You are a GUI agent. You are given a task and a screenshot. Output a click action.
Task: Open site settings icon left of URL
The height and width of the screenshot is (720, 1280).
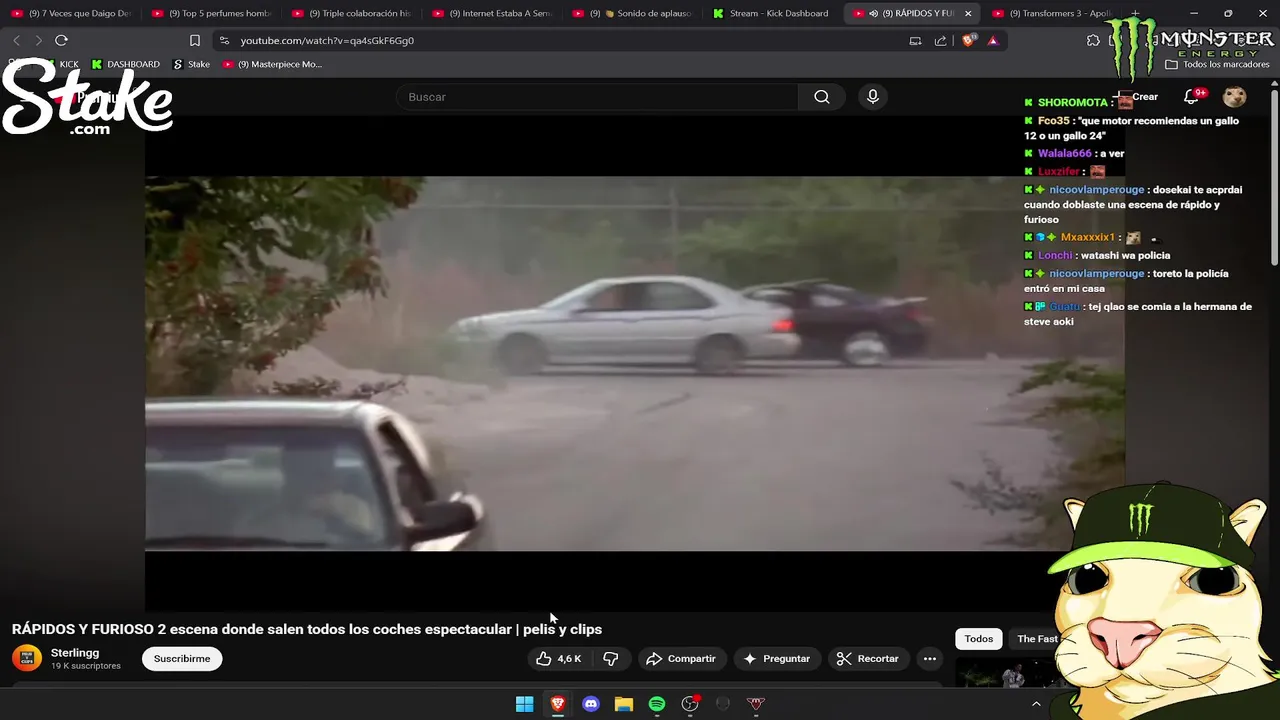[224, 40]
